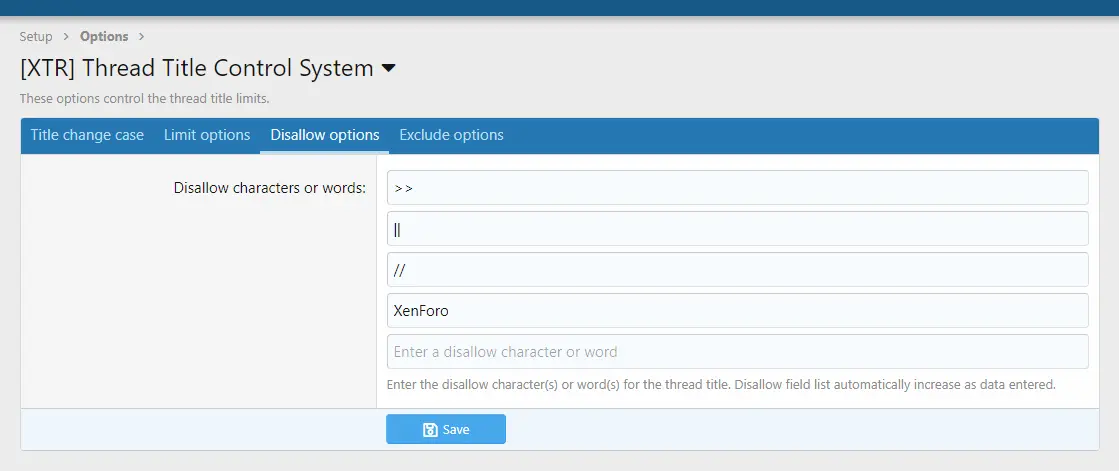Image resolution: width=1119 pixels, height=471 pixels.
Task: Click the empty disallow character or word field
Action: pos(737,352)
